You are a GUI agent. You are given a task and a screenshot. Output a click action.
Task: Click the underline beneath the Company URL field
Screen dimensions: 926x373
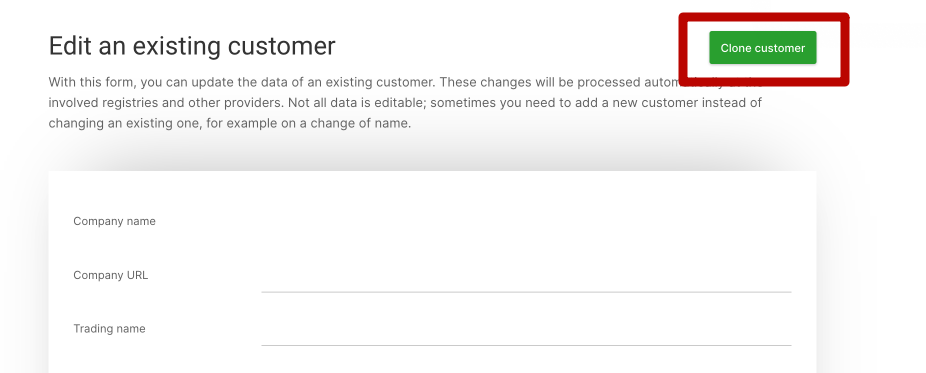(x=526, y=292)
